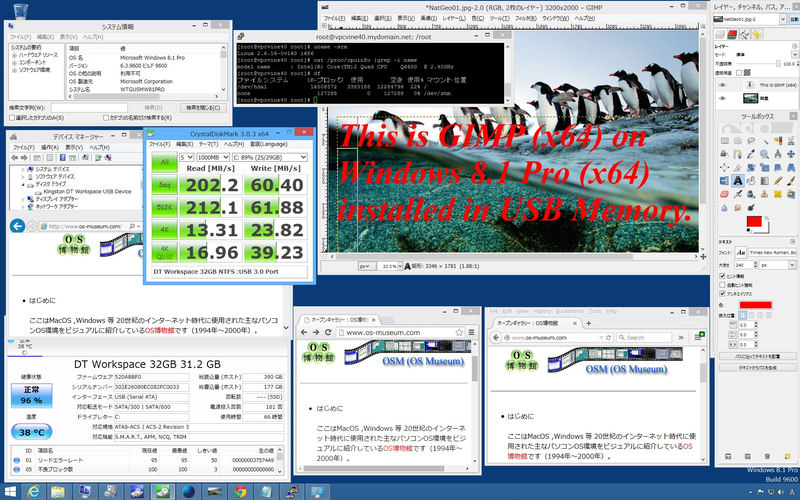Click the red foreground color swatch in toolbox
800x500 pixels.
click(754, 221)
